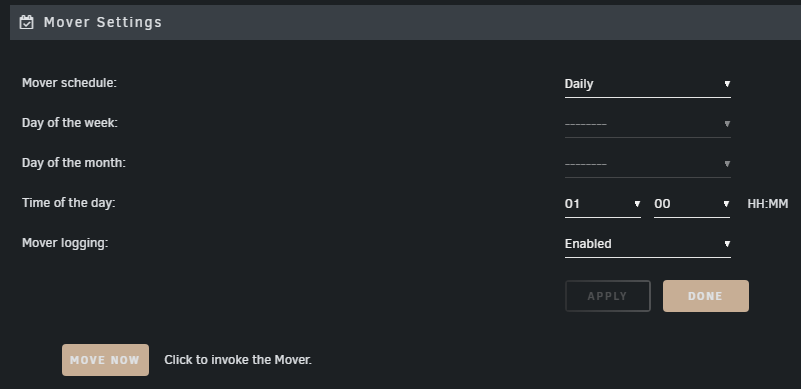801x389 pixels.
Task: Click the HH:MM format hint
Action: [x=767, y=204]
